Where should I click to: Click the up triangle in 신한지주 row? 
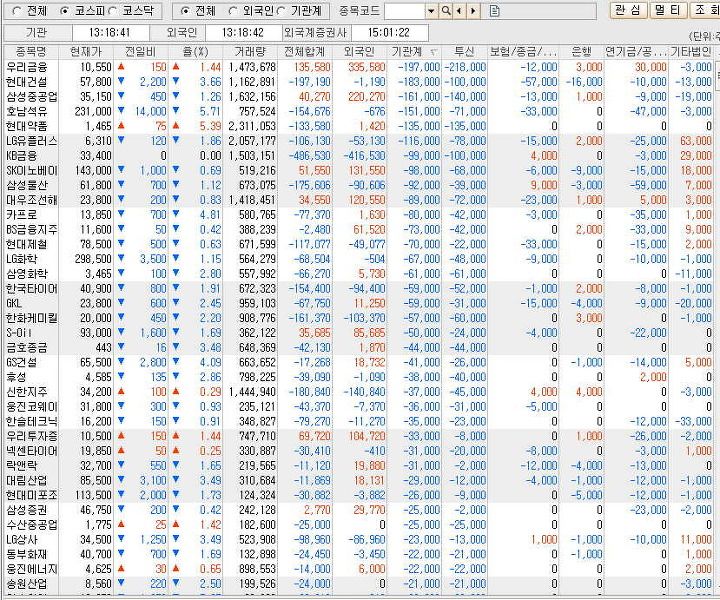coord(121,391)
